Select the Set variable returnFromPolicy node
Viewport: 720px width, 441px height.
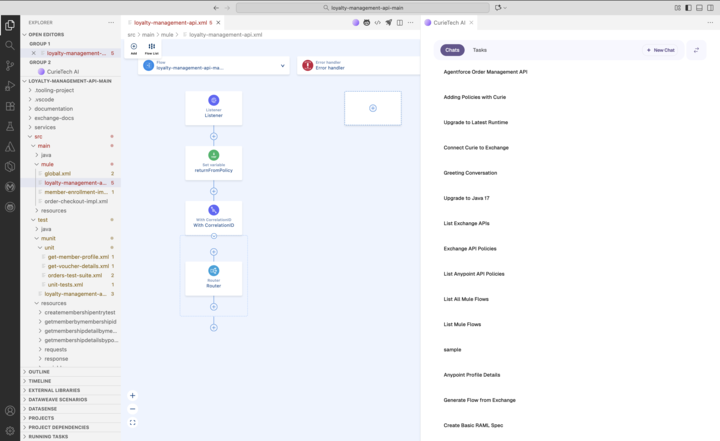(214, 163)
